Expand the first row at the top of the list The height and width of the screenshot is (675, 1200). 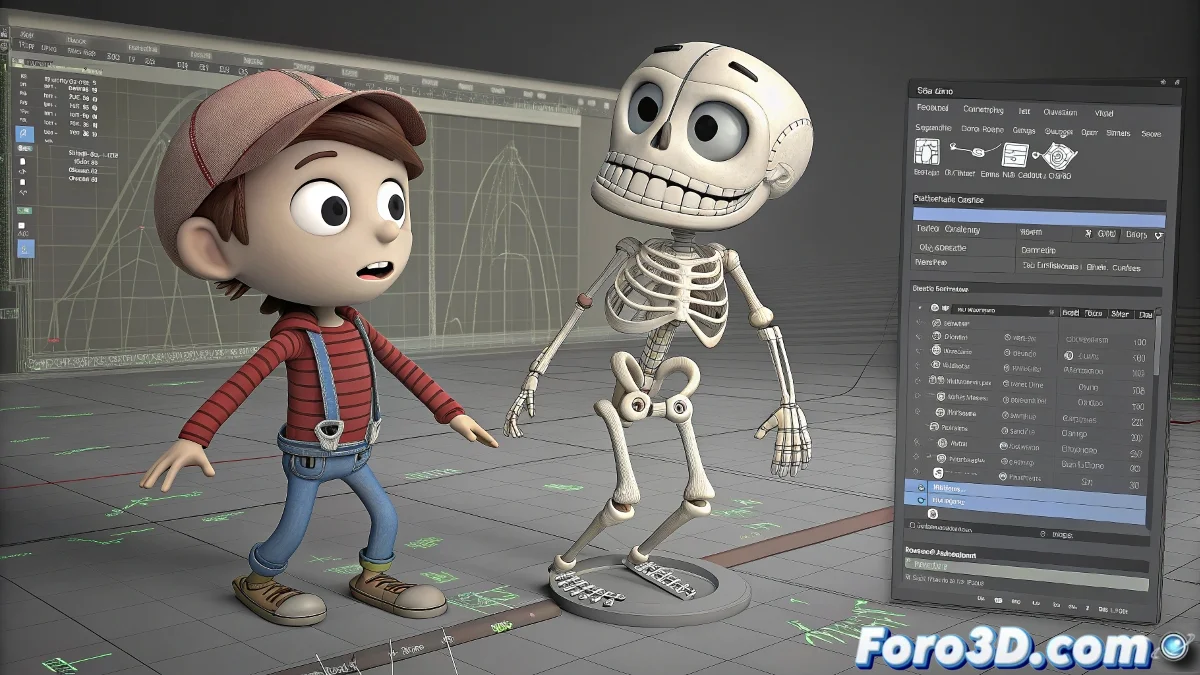click(x=920, y=308)
